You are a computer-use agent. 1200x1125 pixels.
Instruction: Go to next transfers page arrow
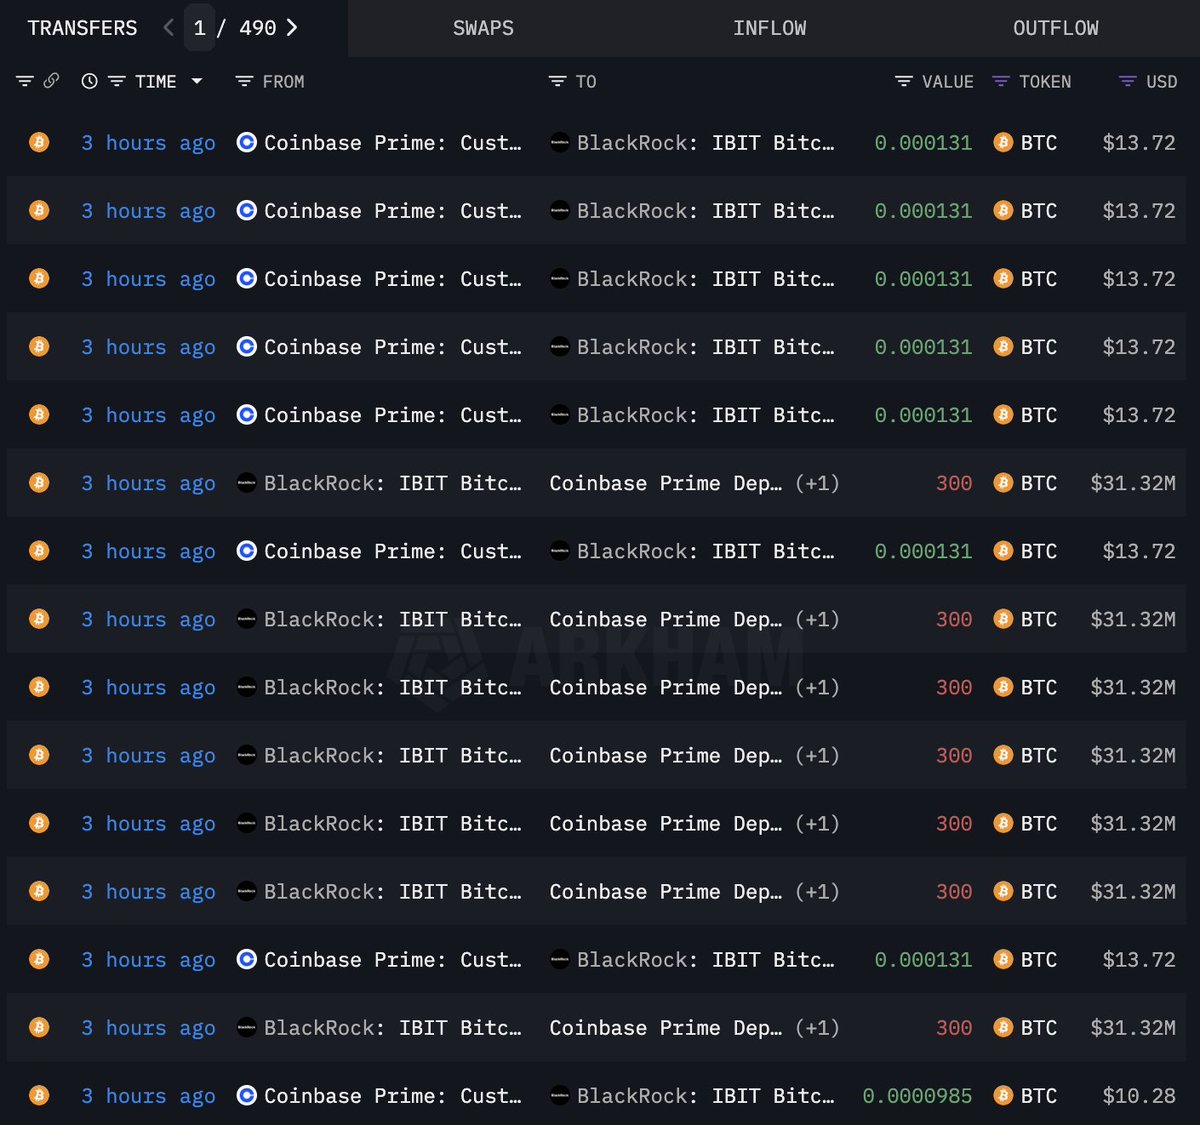292,28
